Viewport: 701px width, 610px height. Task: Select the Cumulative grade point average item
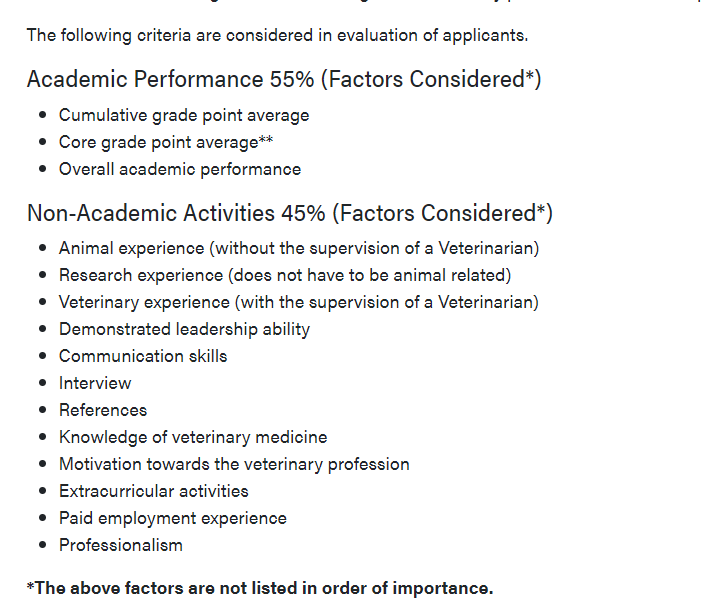point(184,115)
